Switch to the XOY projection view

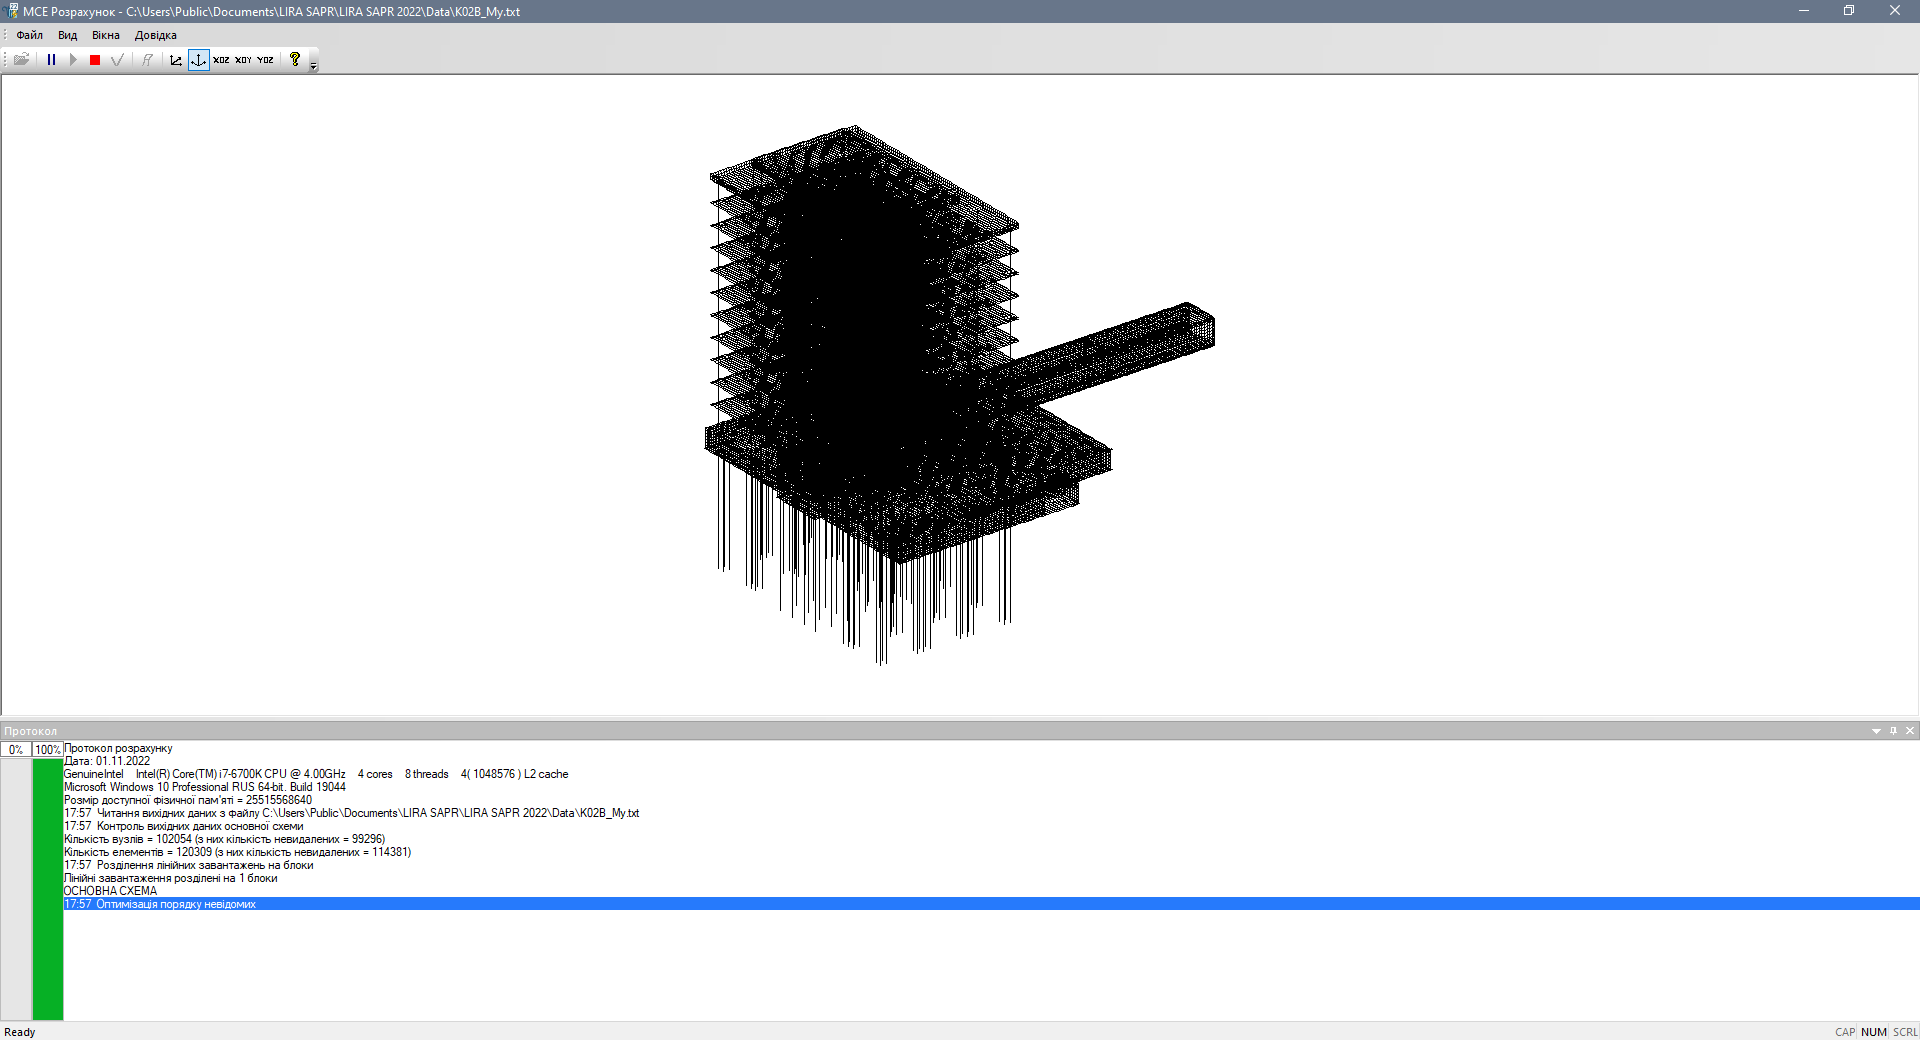(243, 60)
